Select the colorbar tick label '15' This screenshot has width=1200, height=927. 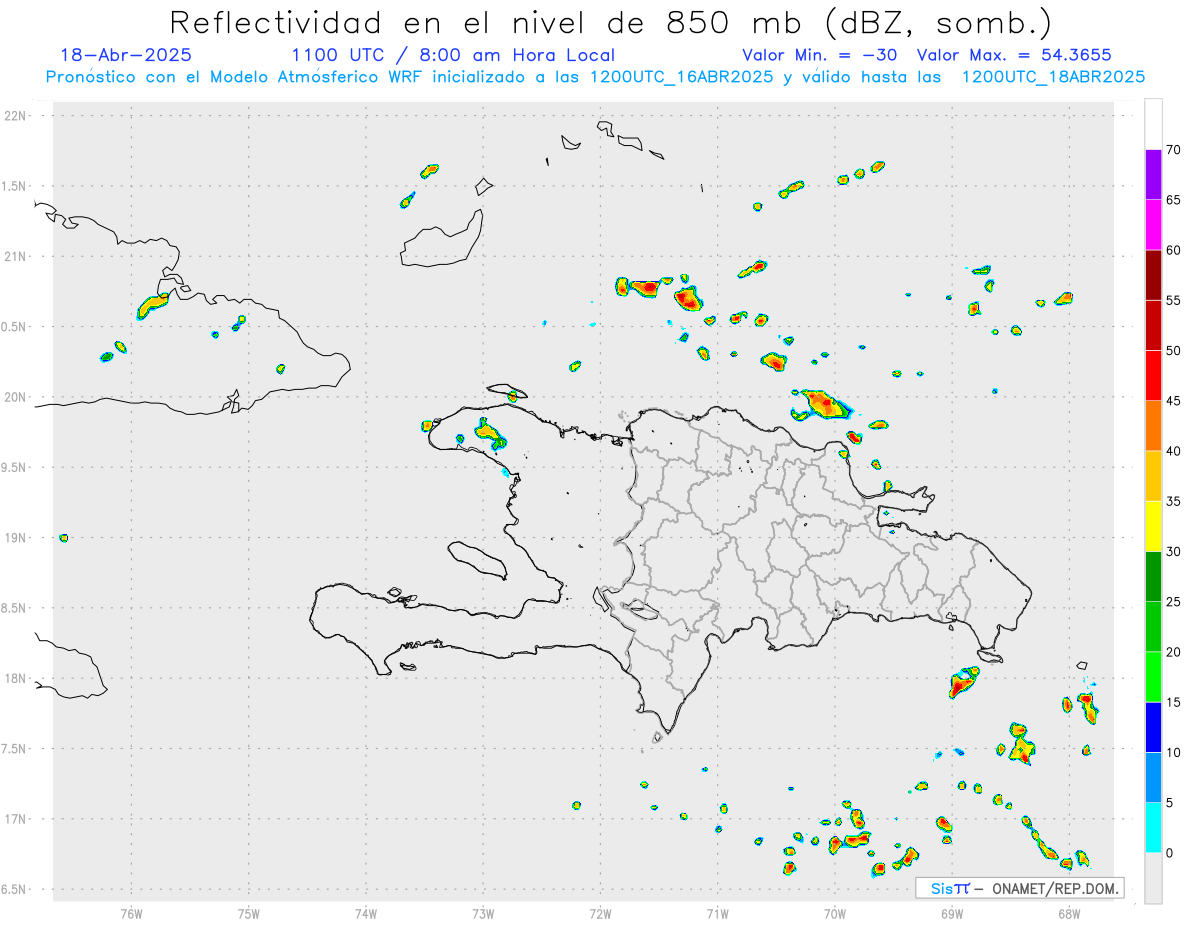pos(1174,702)
